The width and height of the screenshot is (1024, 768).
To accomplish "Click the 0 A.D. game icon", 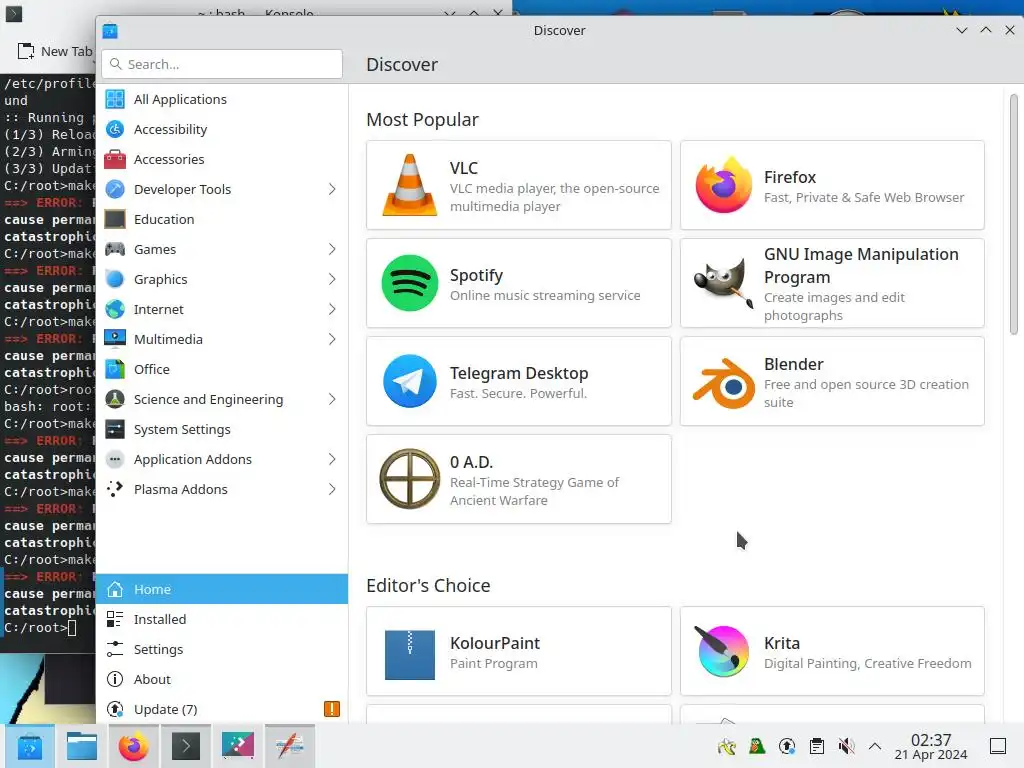I will 409,479.
